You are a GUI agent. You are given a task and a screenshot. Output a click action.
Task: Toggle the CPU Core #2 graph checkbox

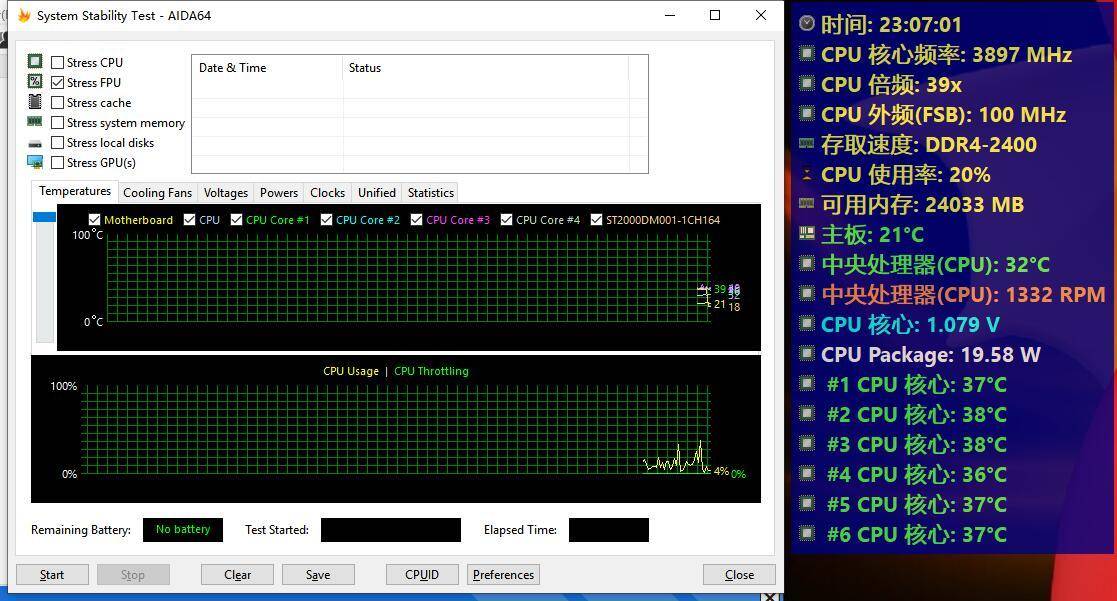(x=326, y=219)
